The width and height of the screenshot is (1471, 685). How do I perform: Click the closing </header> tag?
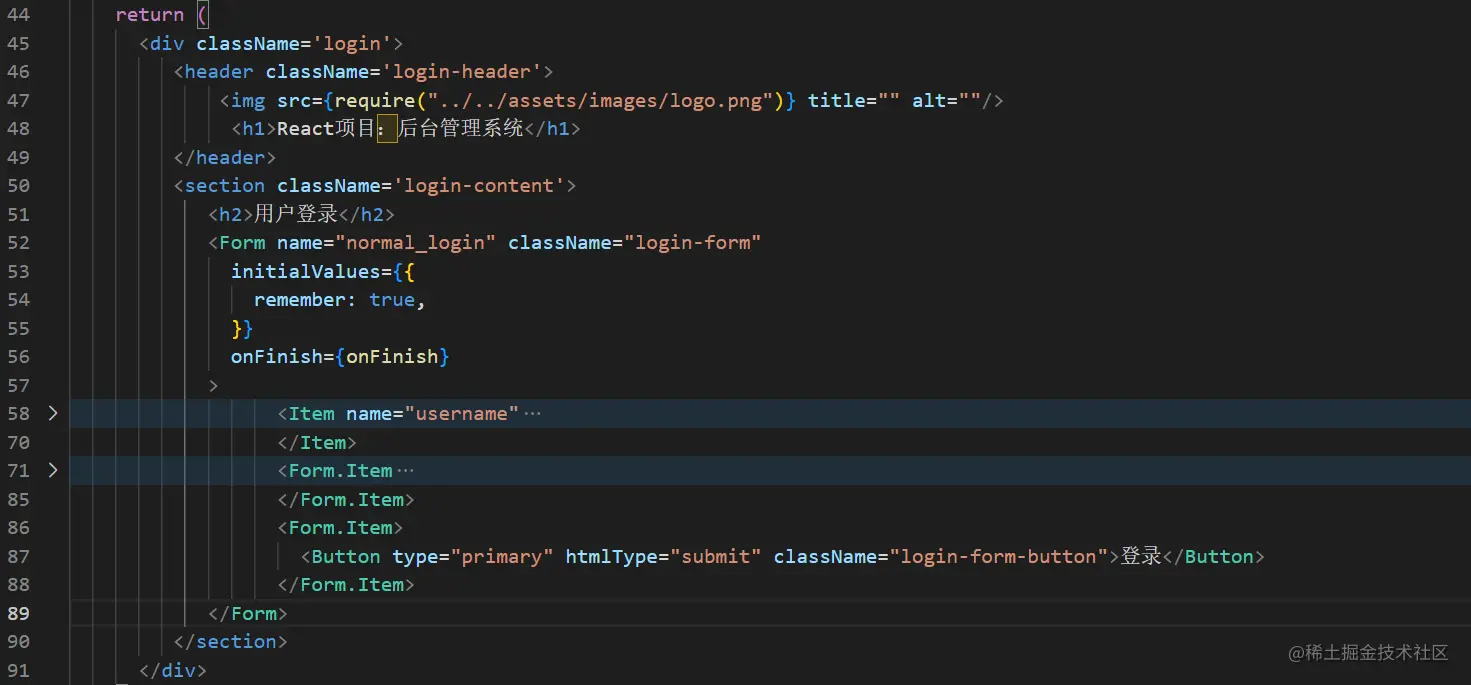tap(225, 157)
